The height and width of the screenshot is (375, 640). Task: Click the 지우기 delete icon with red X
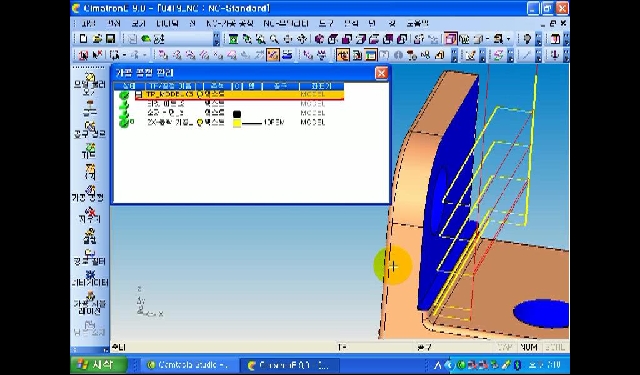(89, 215)
